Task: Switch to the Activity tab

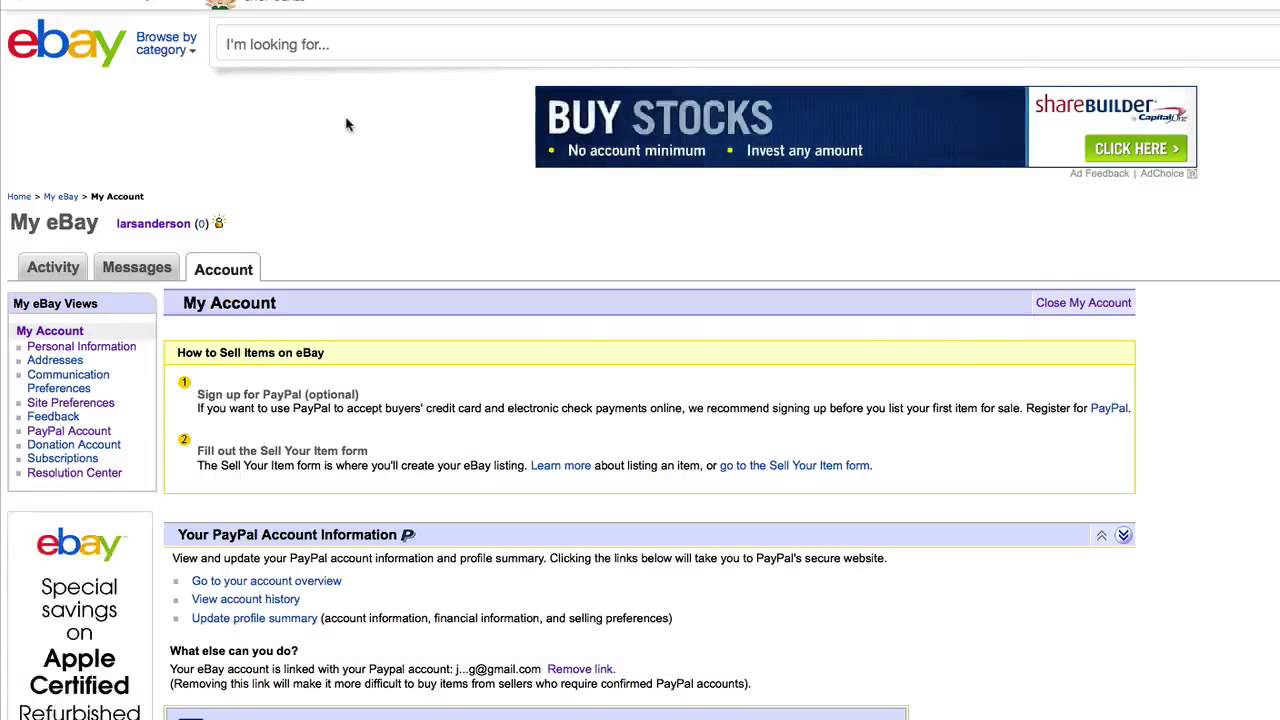Action: [x=53, y=267]
